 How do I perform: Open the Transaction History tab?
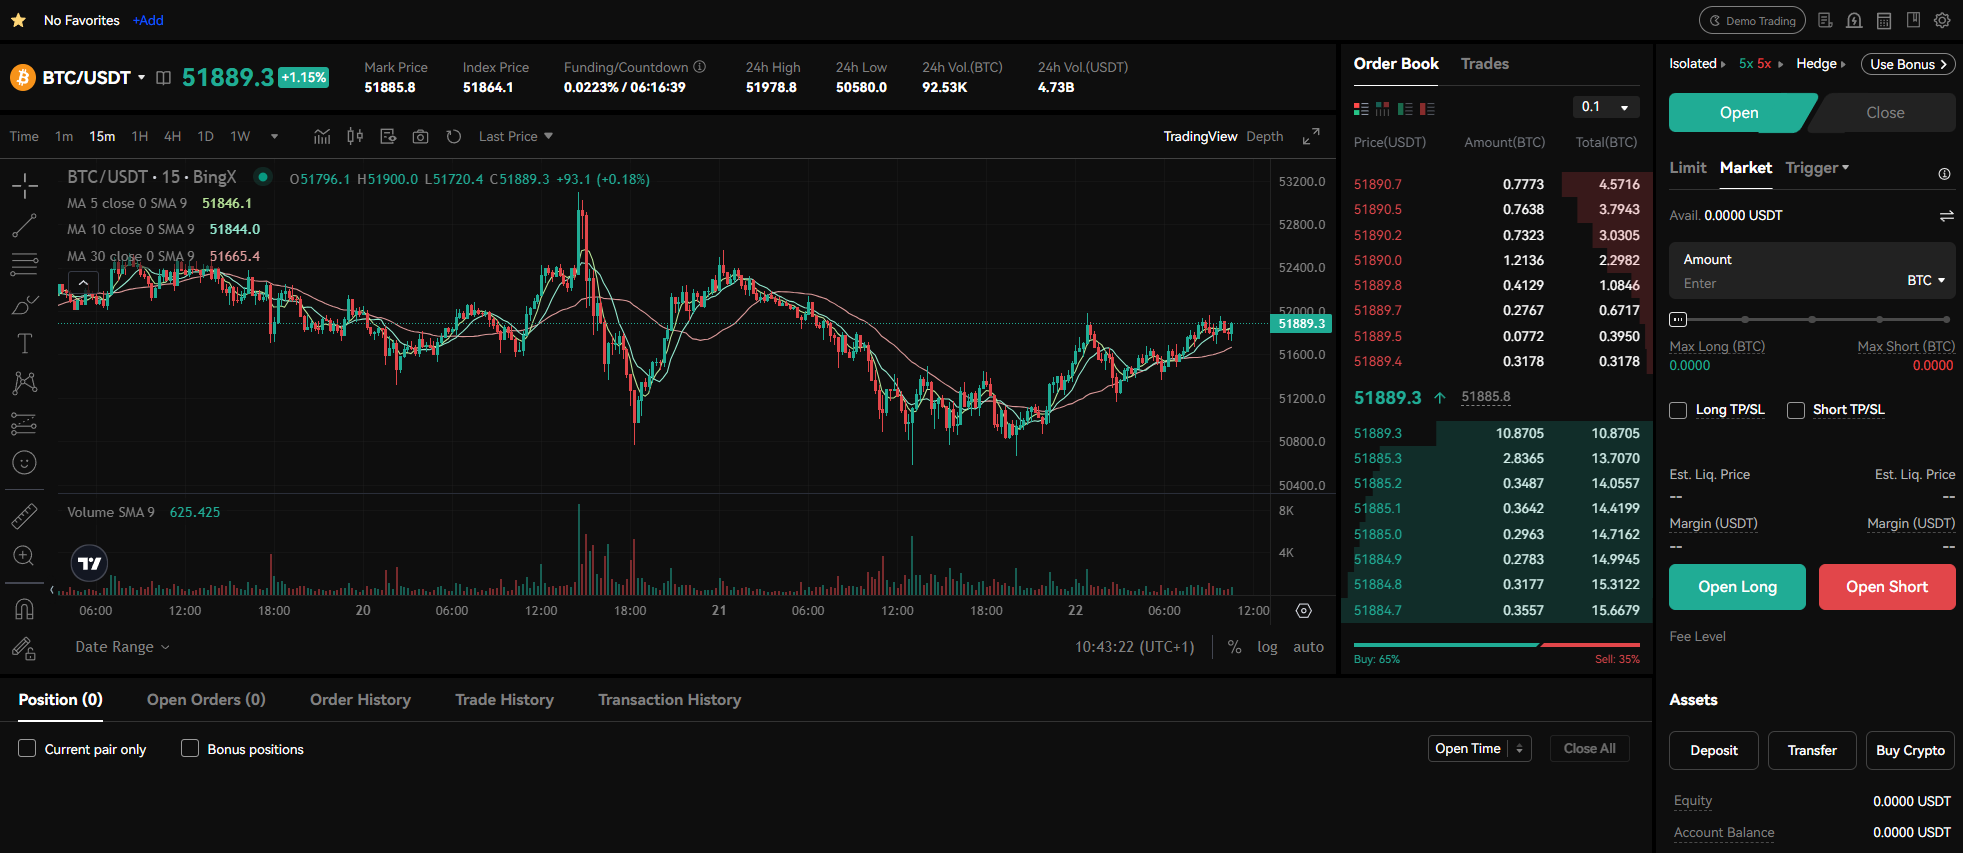pos(669,699)
